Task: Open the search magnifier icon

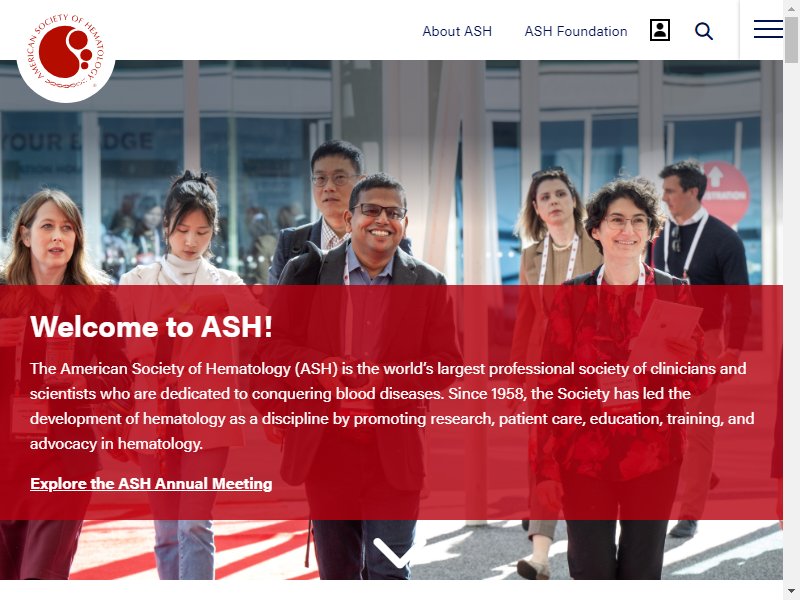Action: (704, 31)
